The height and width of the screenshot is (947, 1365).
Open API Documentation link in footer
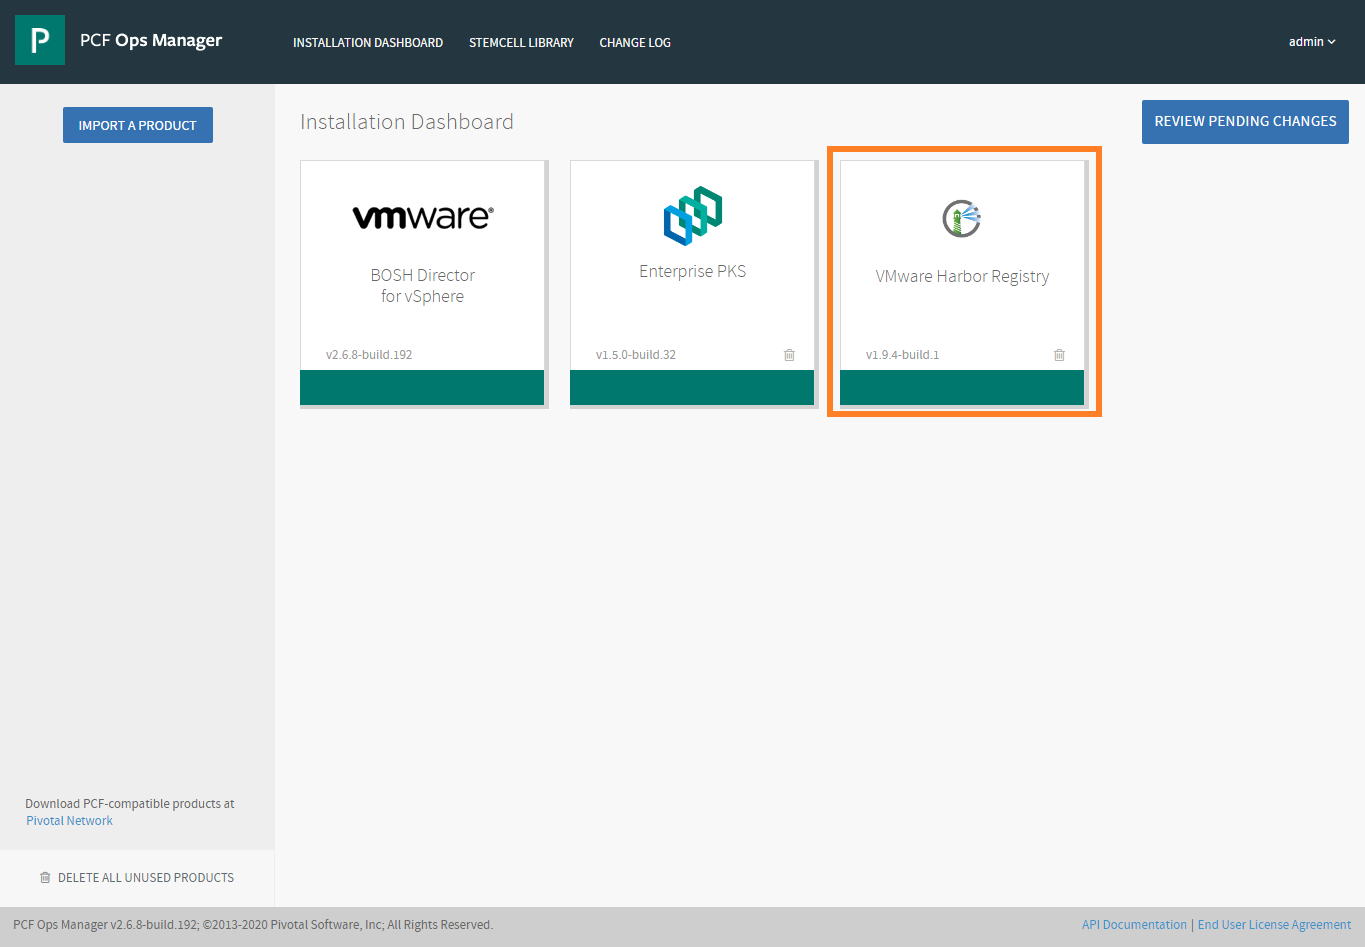[x=1134, y=925]
